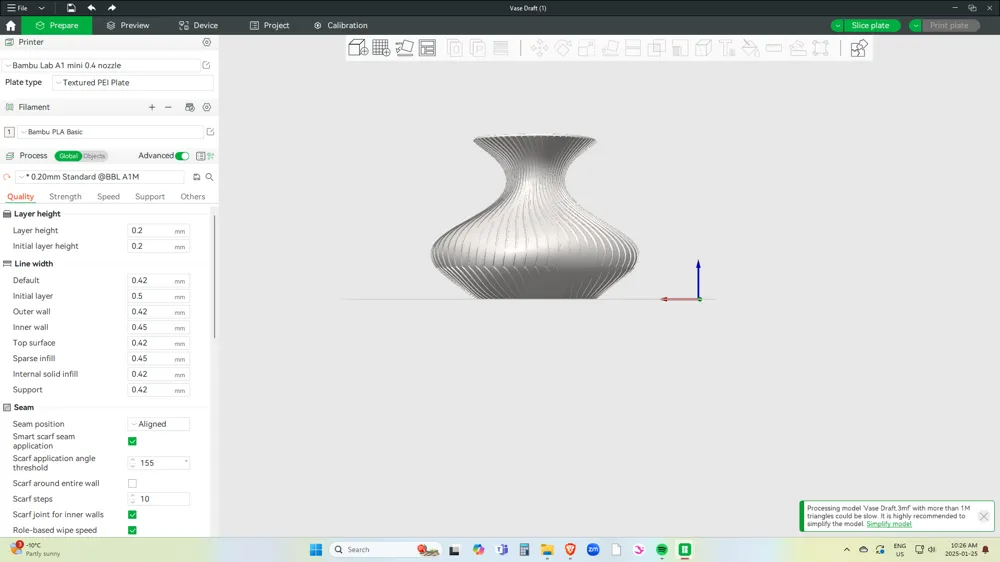1000x562 pixels.
Task: Open the Seam position dropdown
Action: (158, 424)
